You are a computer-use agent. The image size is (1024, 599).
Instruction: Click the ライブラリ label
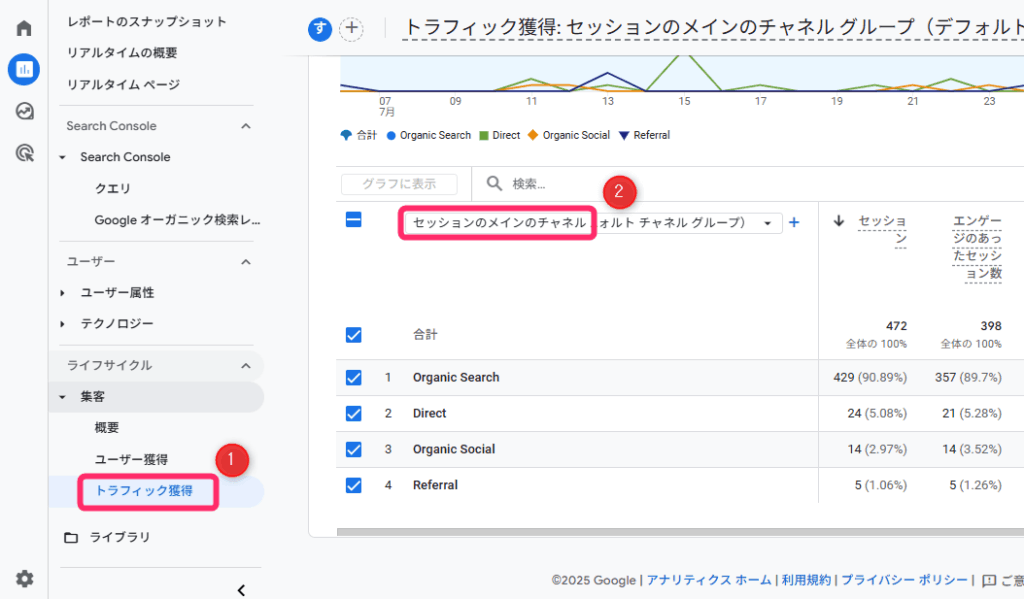point(120,537)
